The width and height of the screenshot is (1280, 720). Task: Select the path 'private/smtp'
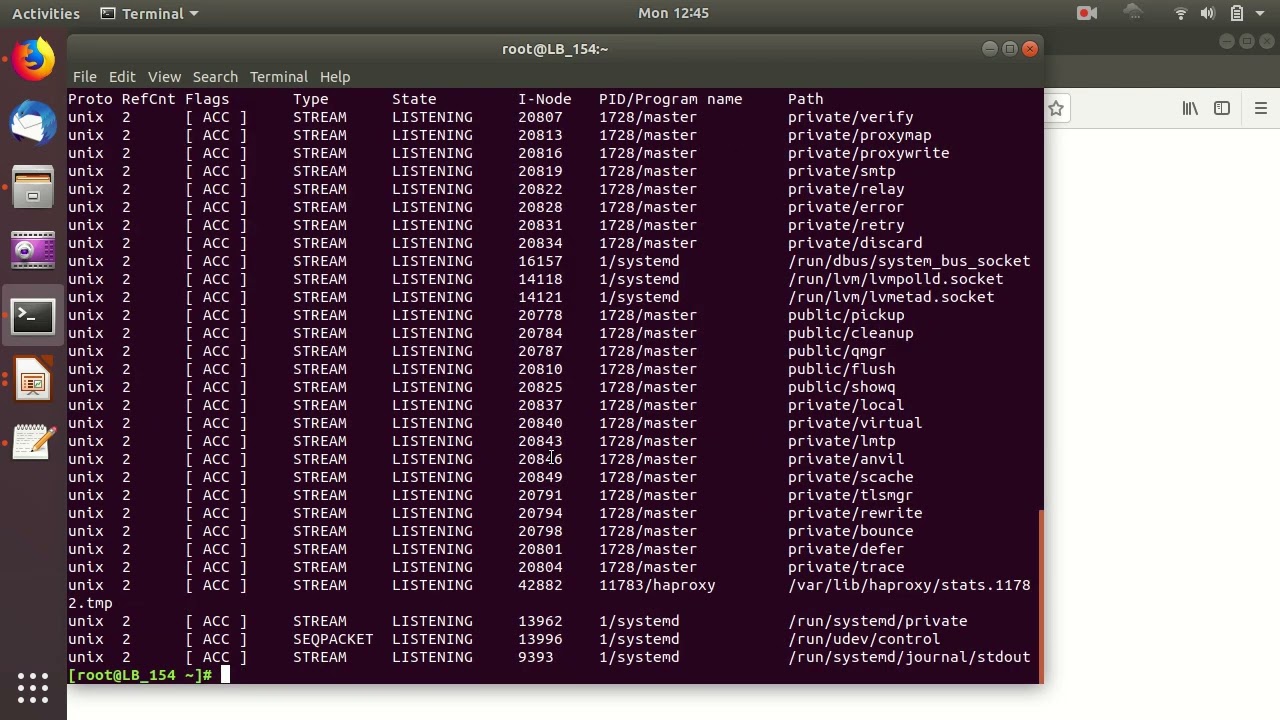pos(842,171)
